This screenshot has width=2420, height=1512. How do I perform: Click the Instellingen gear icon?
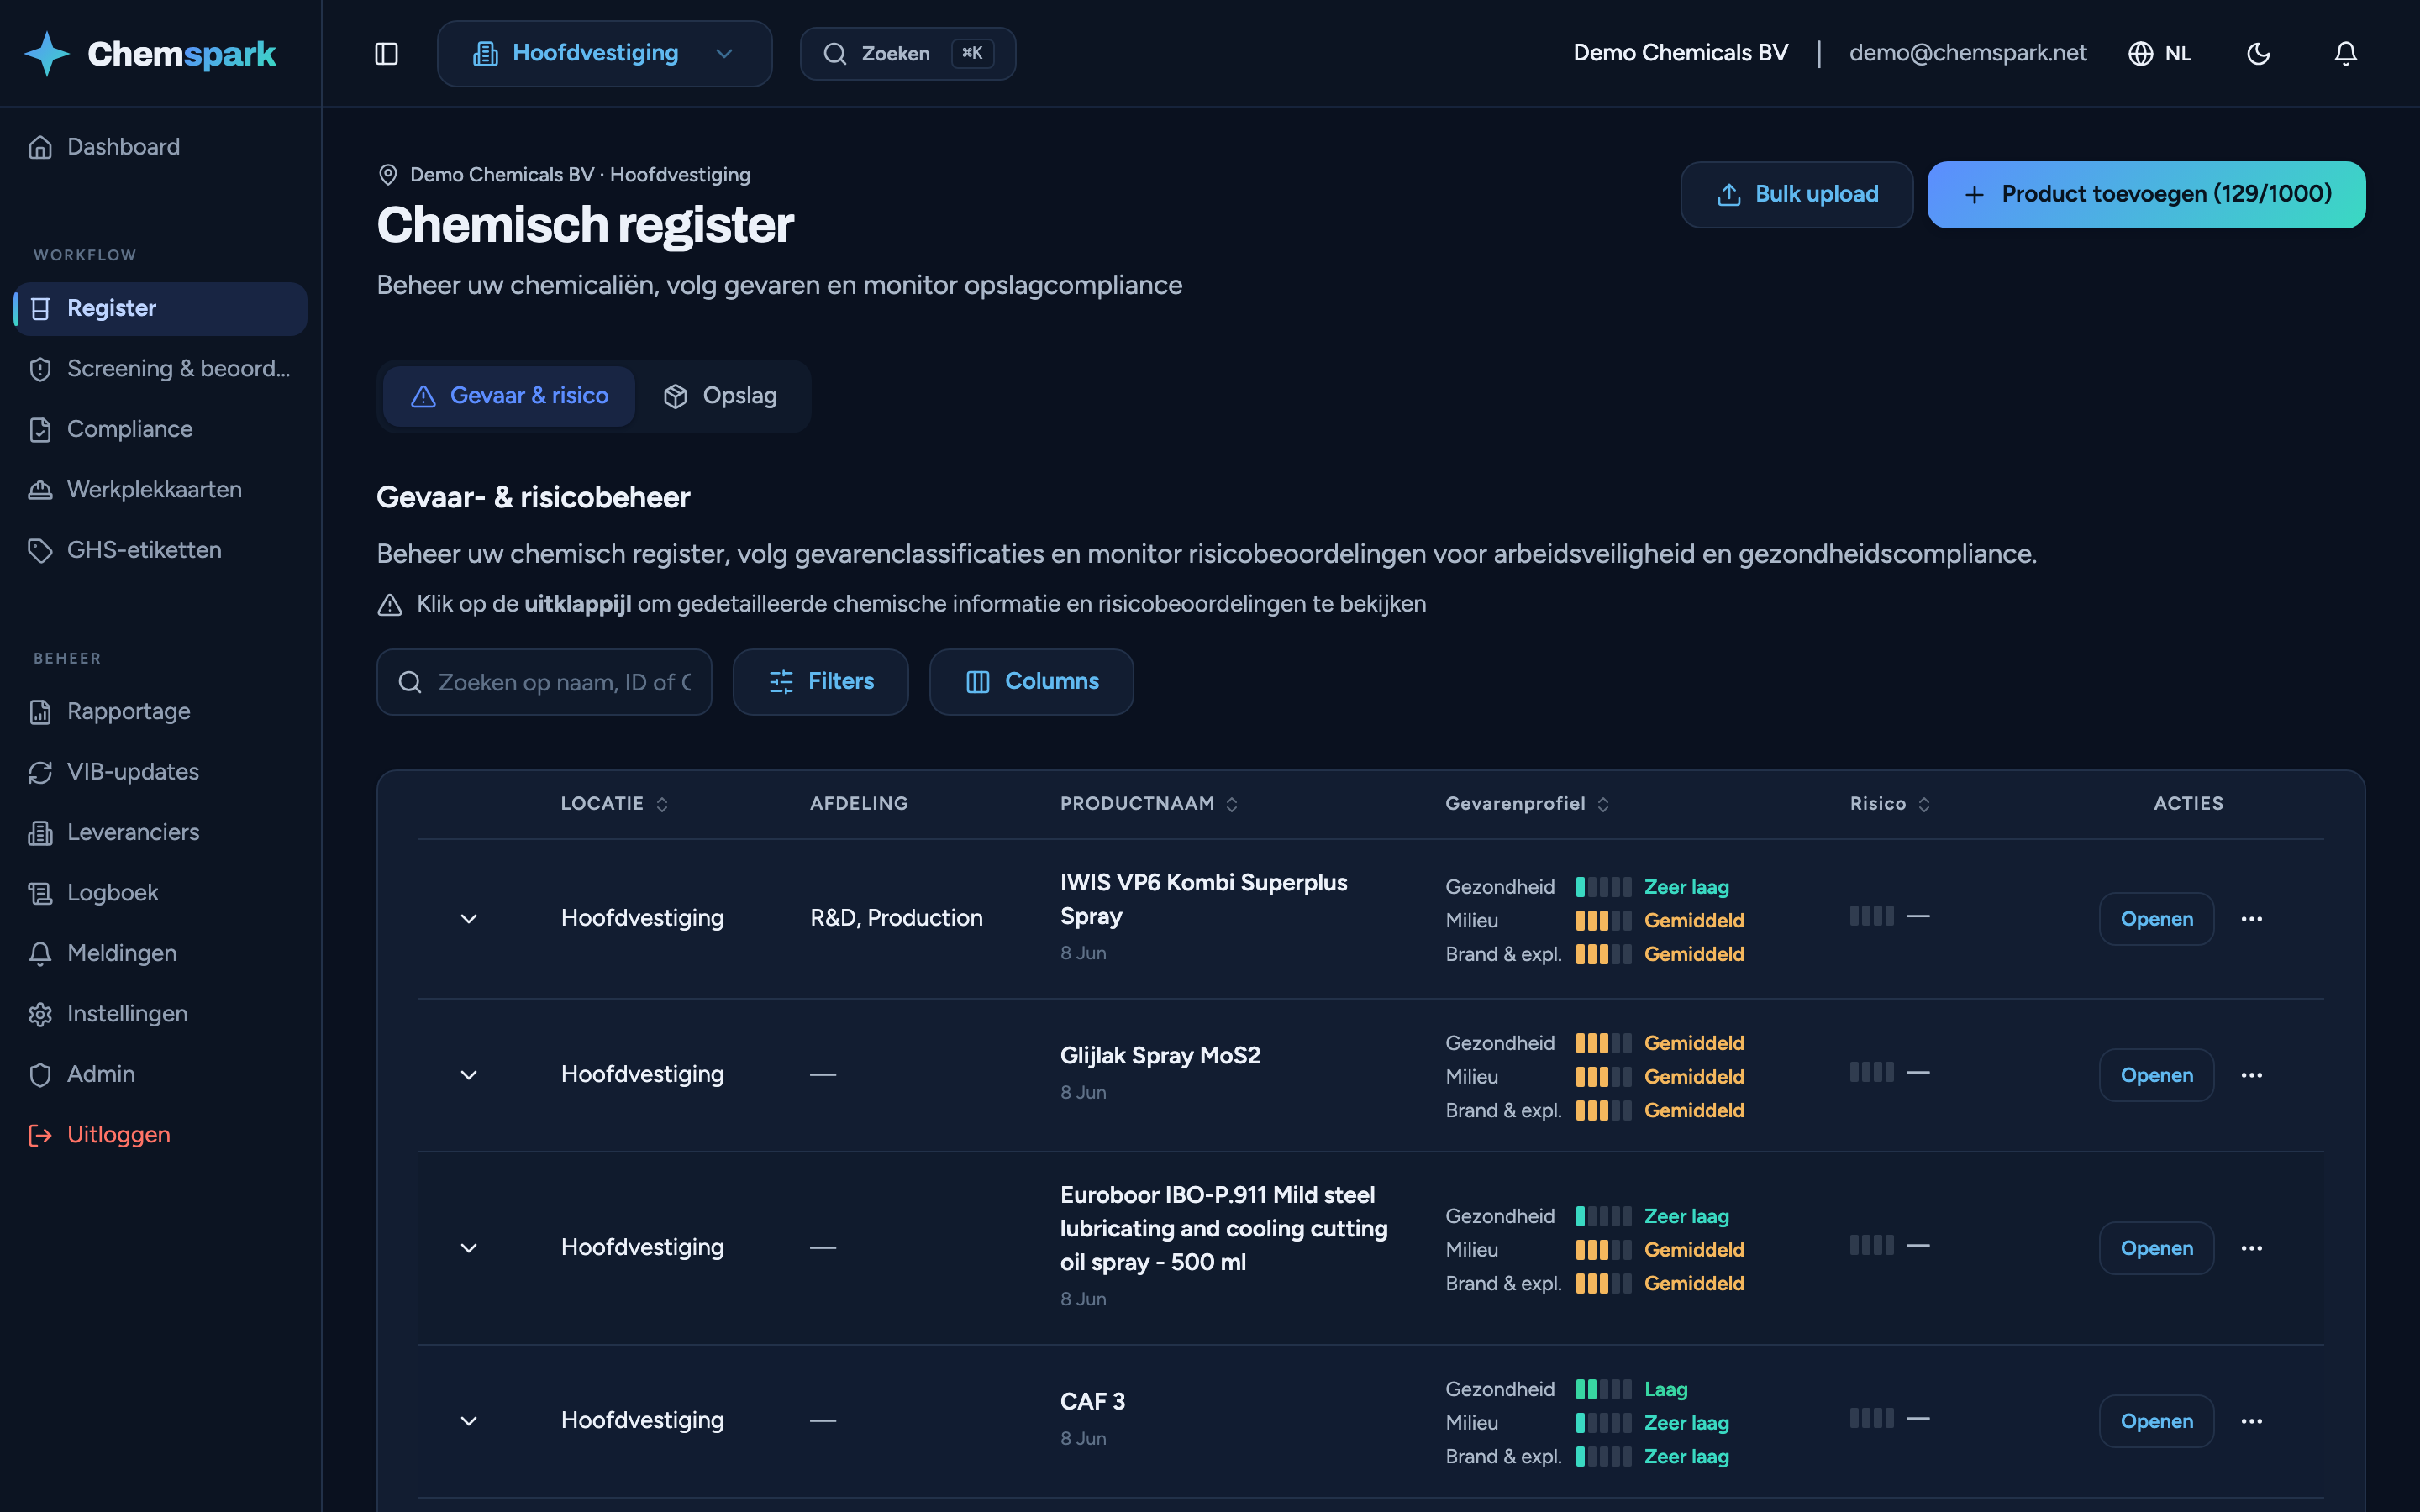click(x=40, y=1014)
